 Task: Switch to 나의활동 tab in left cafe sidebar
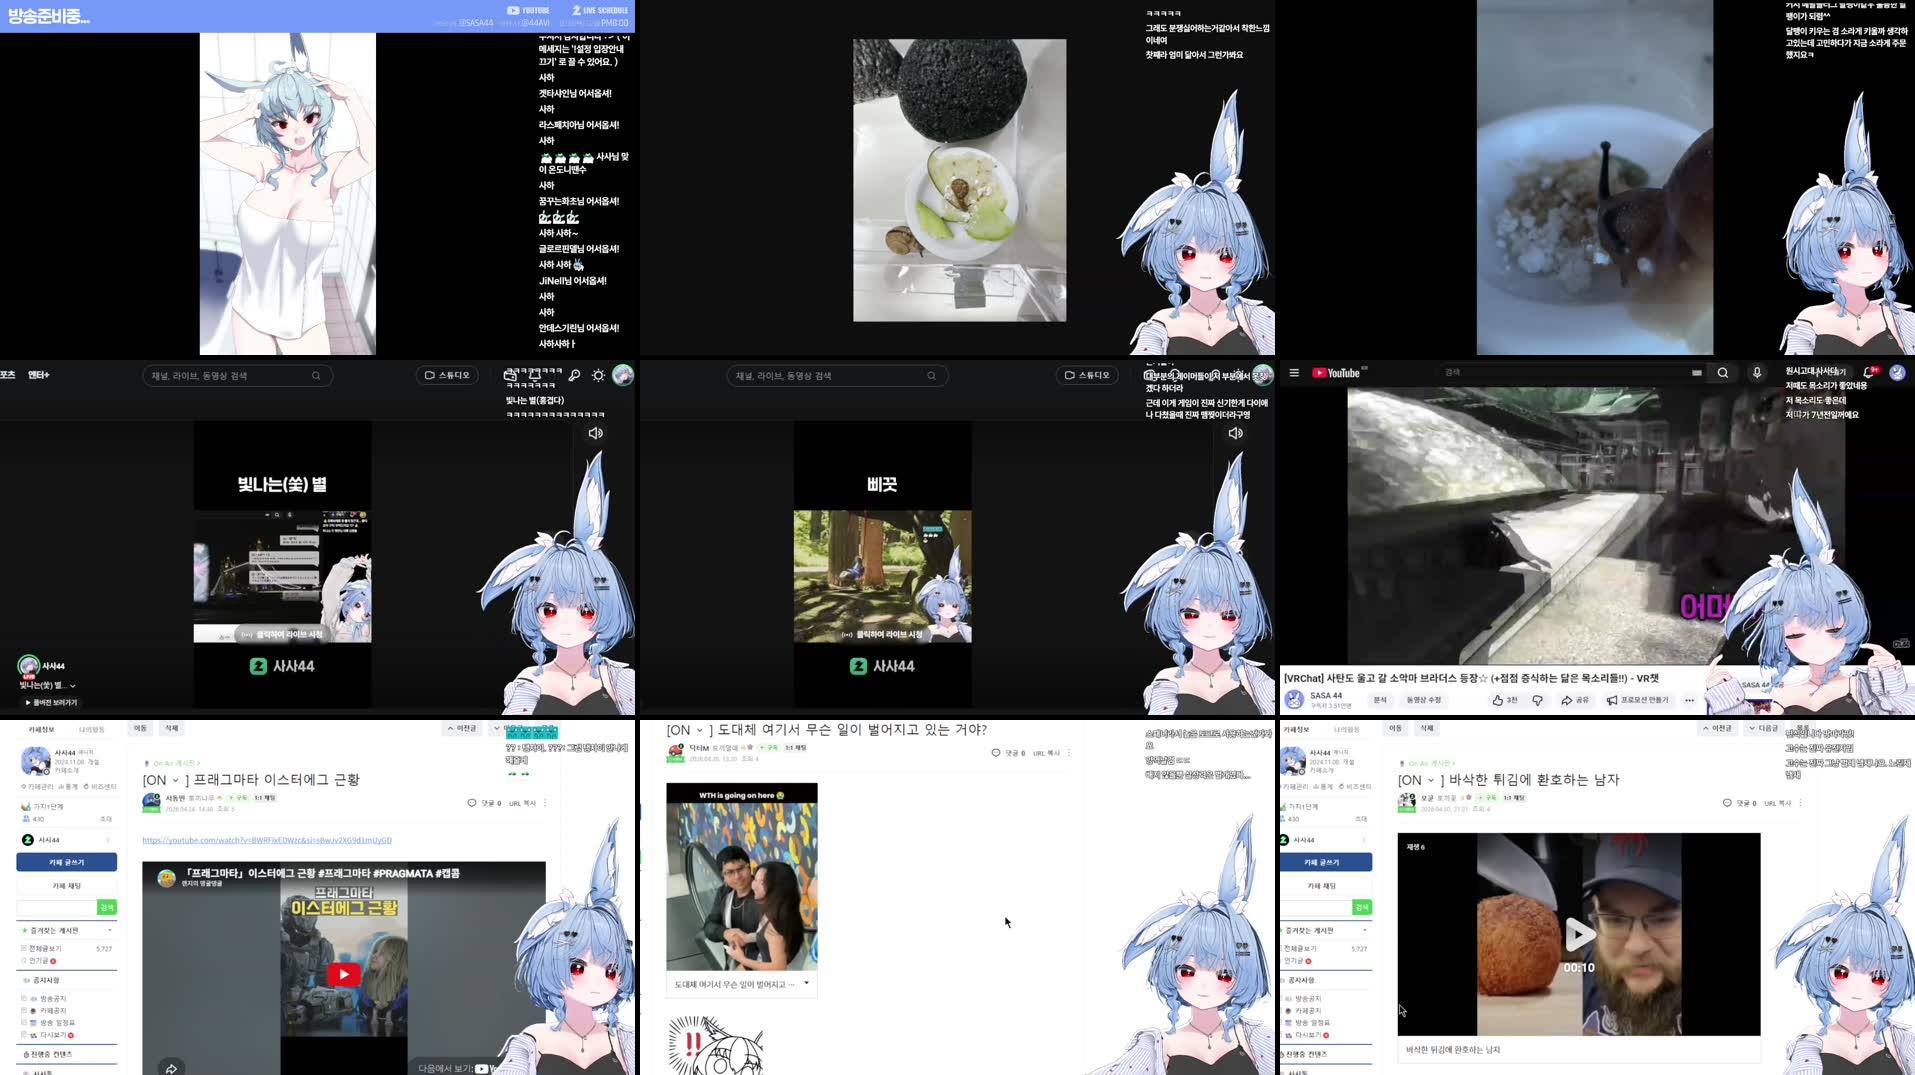tap(92, 729)
